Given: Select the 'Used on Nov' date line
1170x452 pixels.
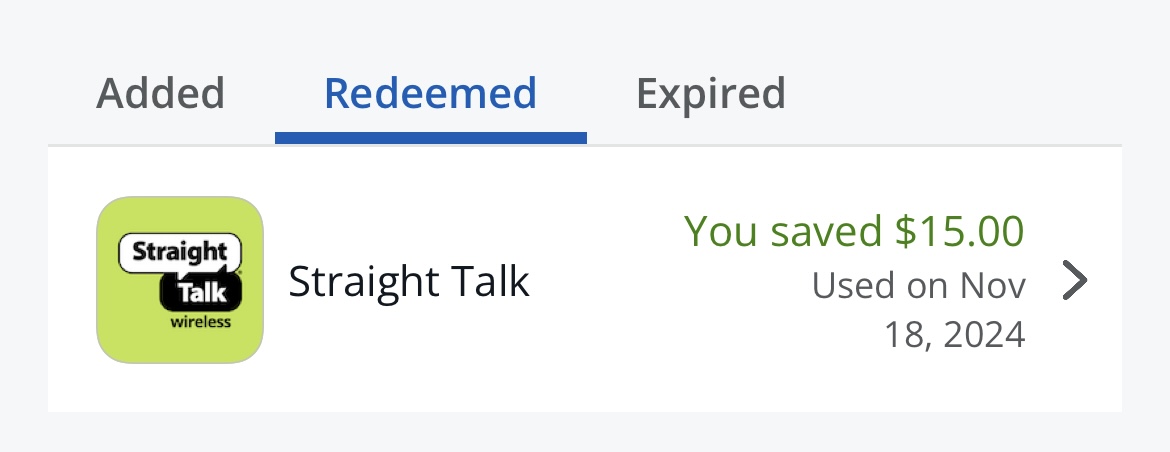Looking at the screenshot, I should [x=919, y=285].
